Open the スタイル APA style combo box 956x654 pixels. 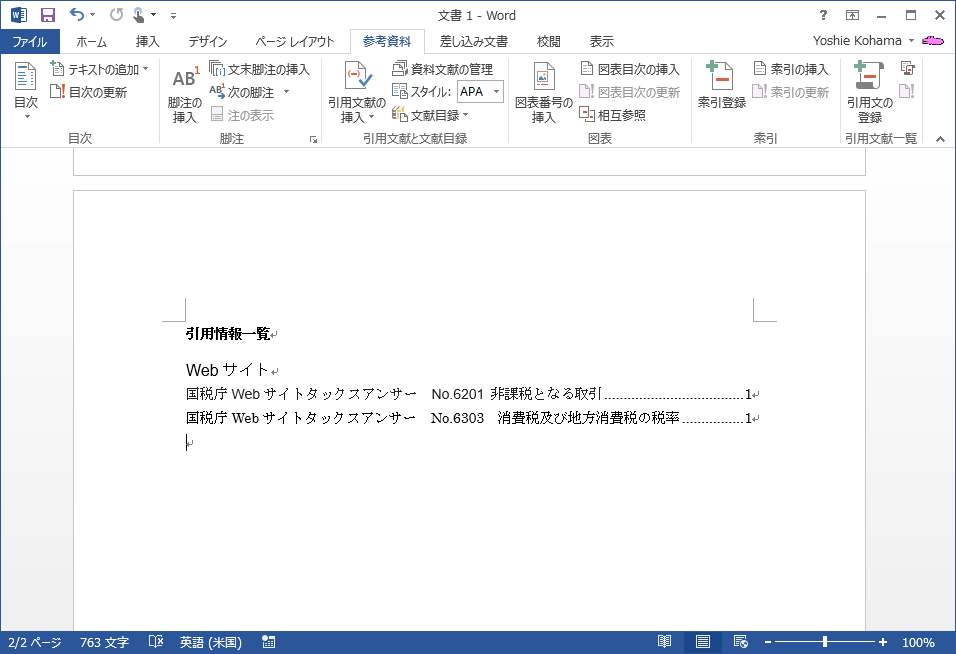pos(480,91)
